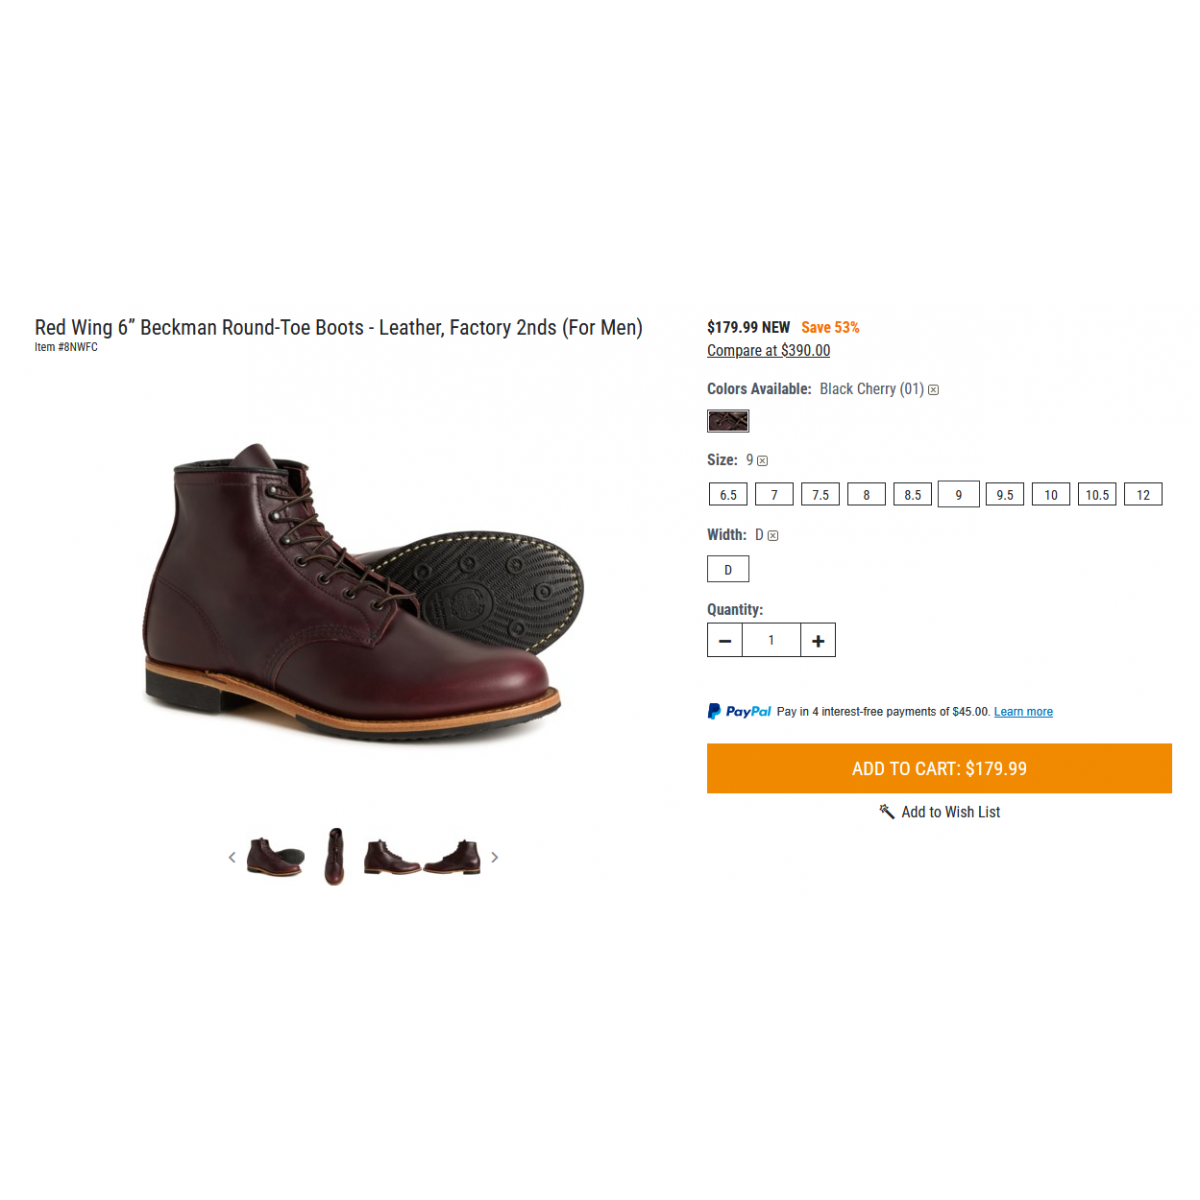The image size is (1200, 1200).
Task: Select size 6.5
Action: (728, 495)
